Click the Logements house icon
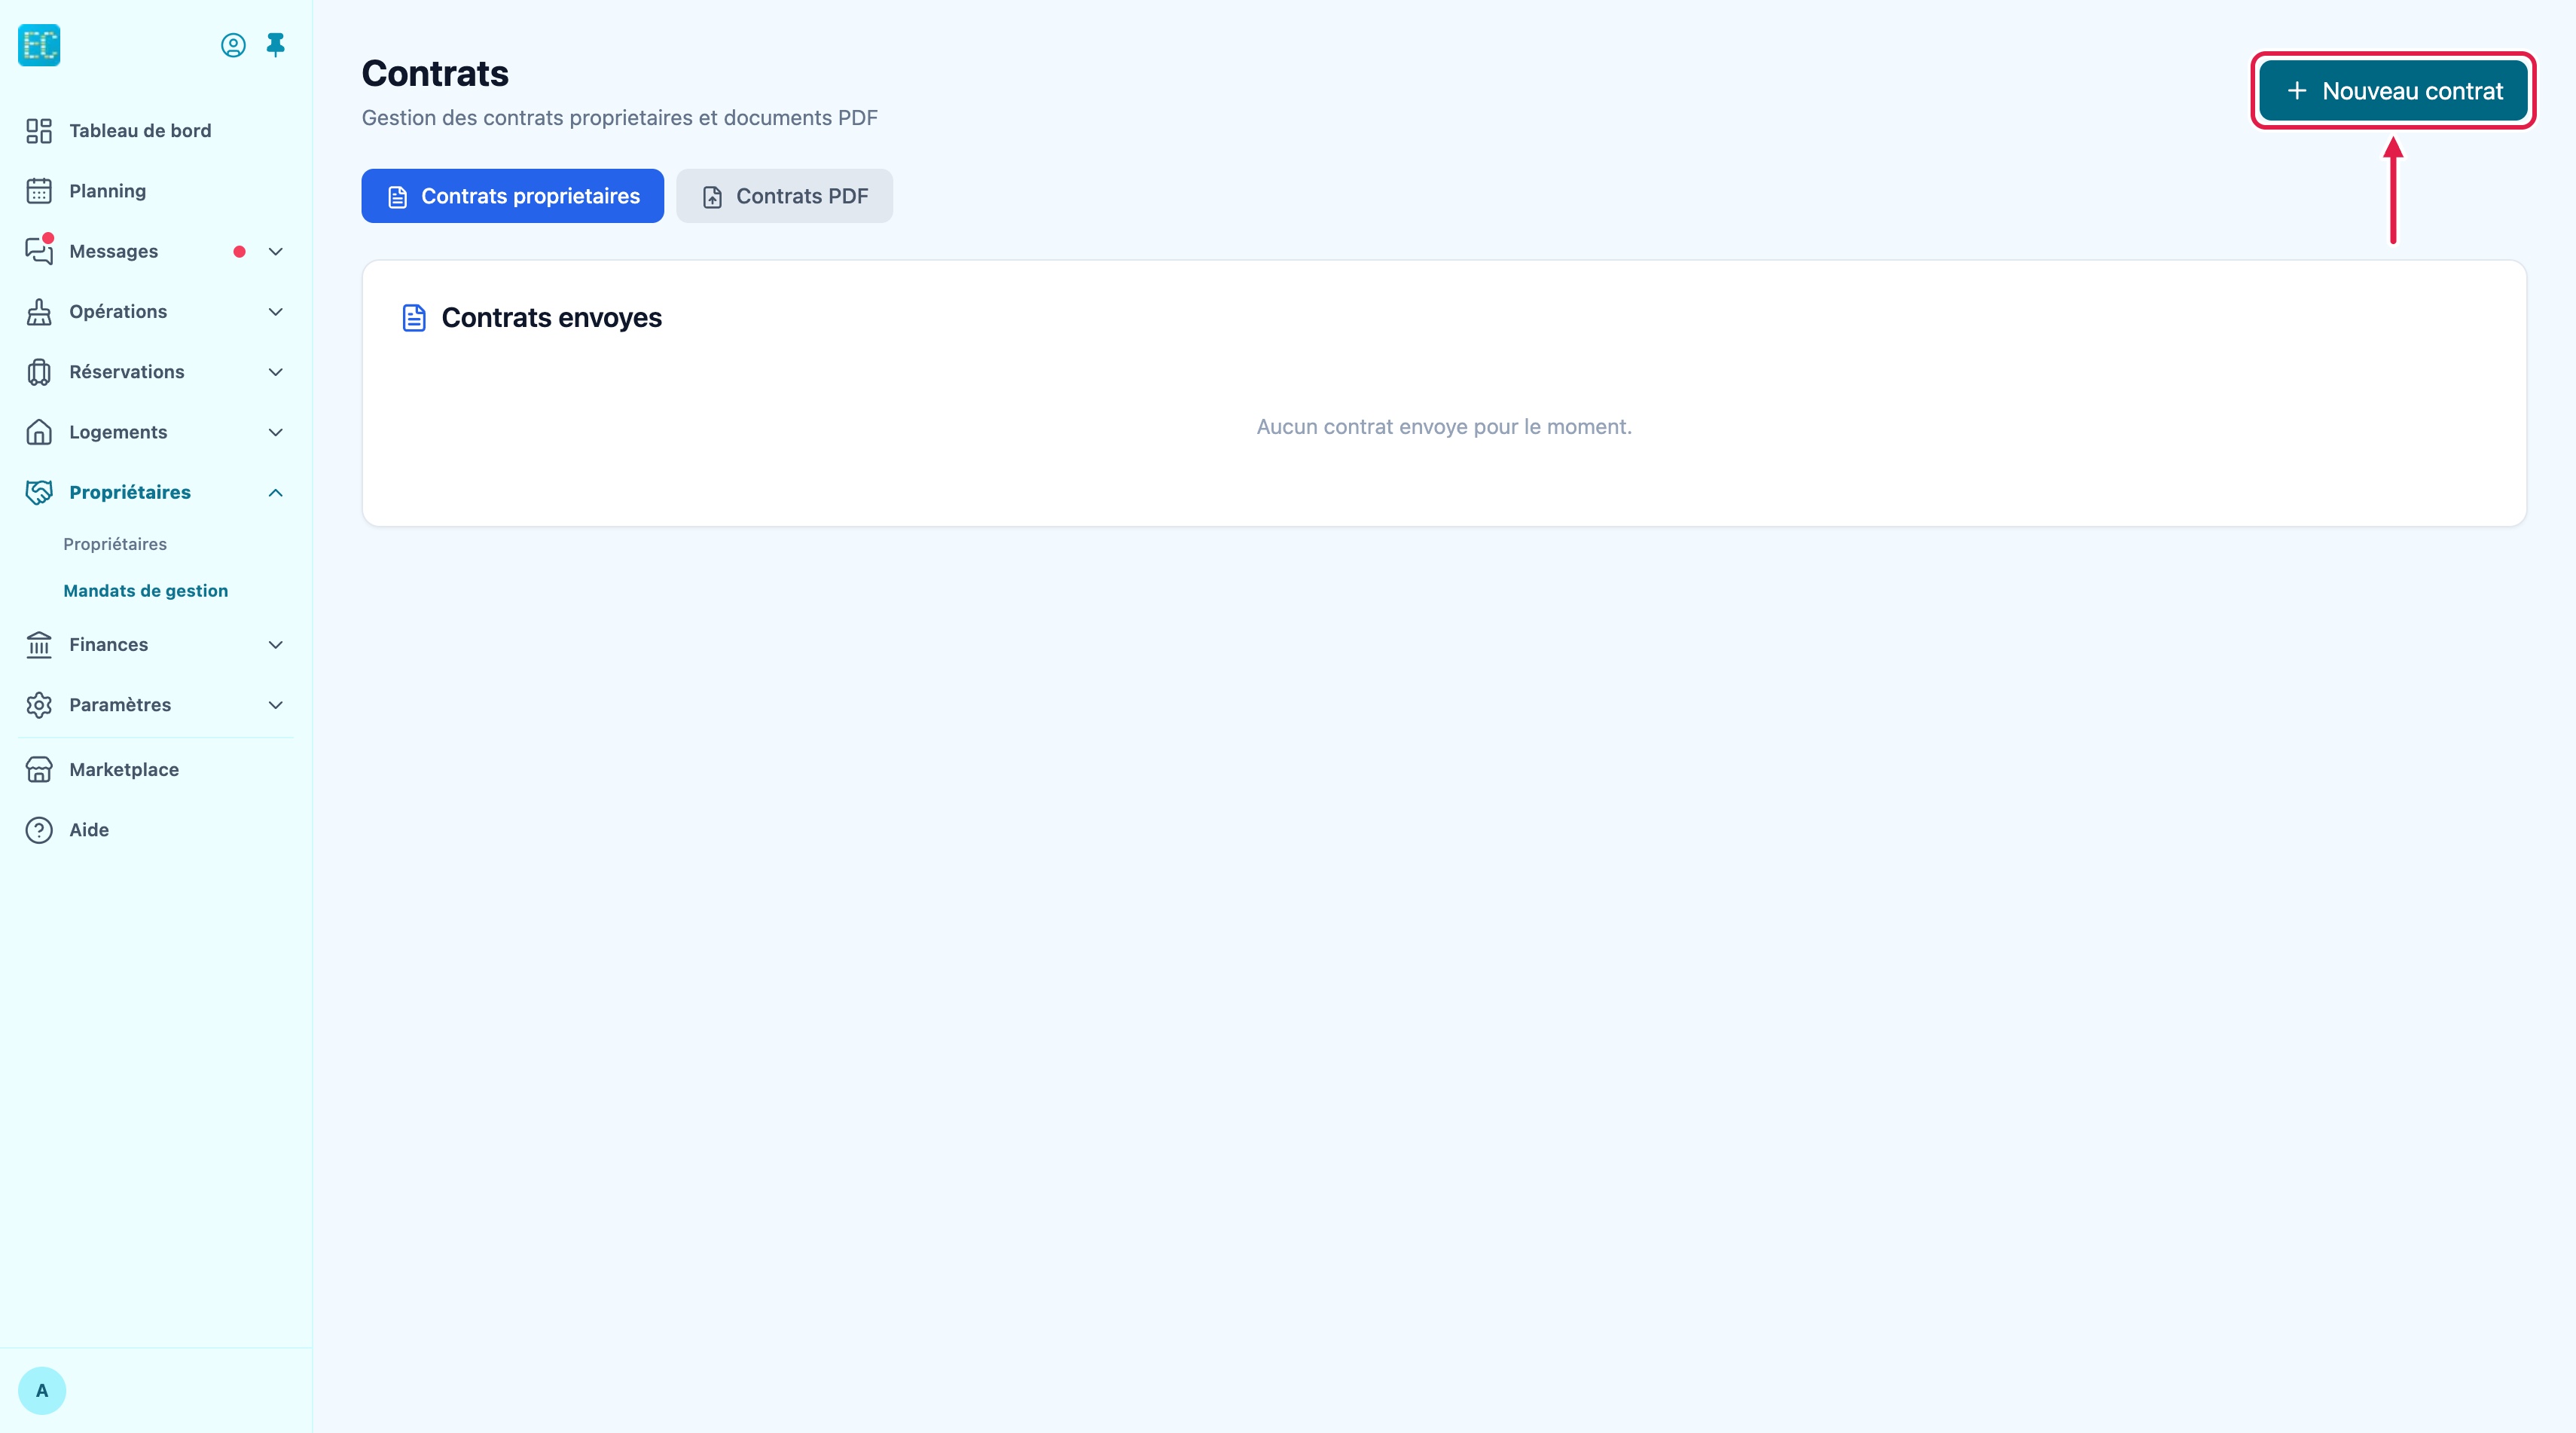 pos(39,432)
